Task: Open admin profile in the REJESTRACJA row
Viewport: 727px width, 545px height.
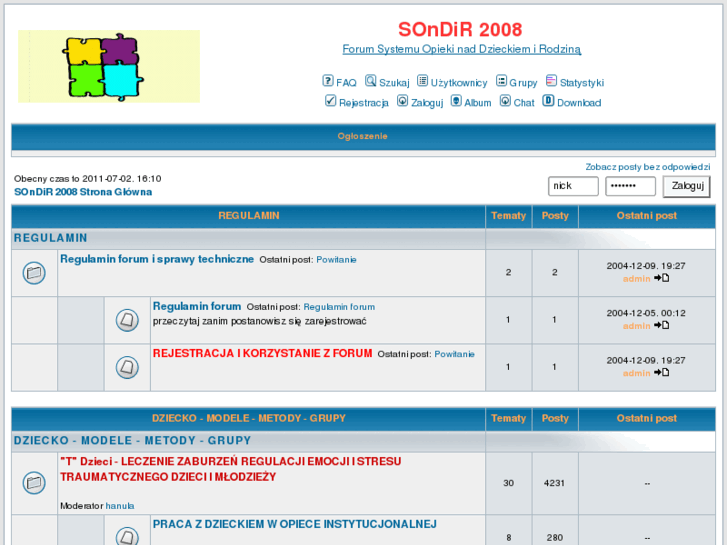Action: (x=637, y=373)
